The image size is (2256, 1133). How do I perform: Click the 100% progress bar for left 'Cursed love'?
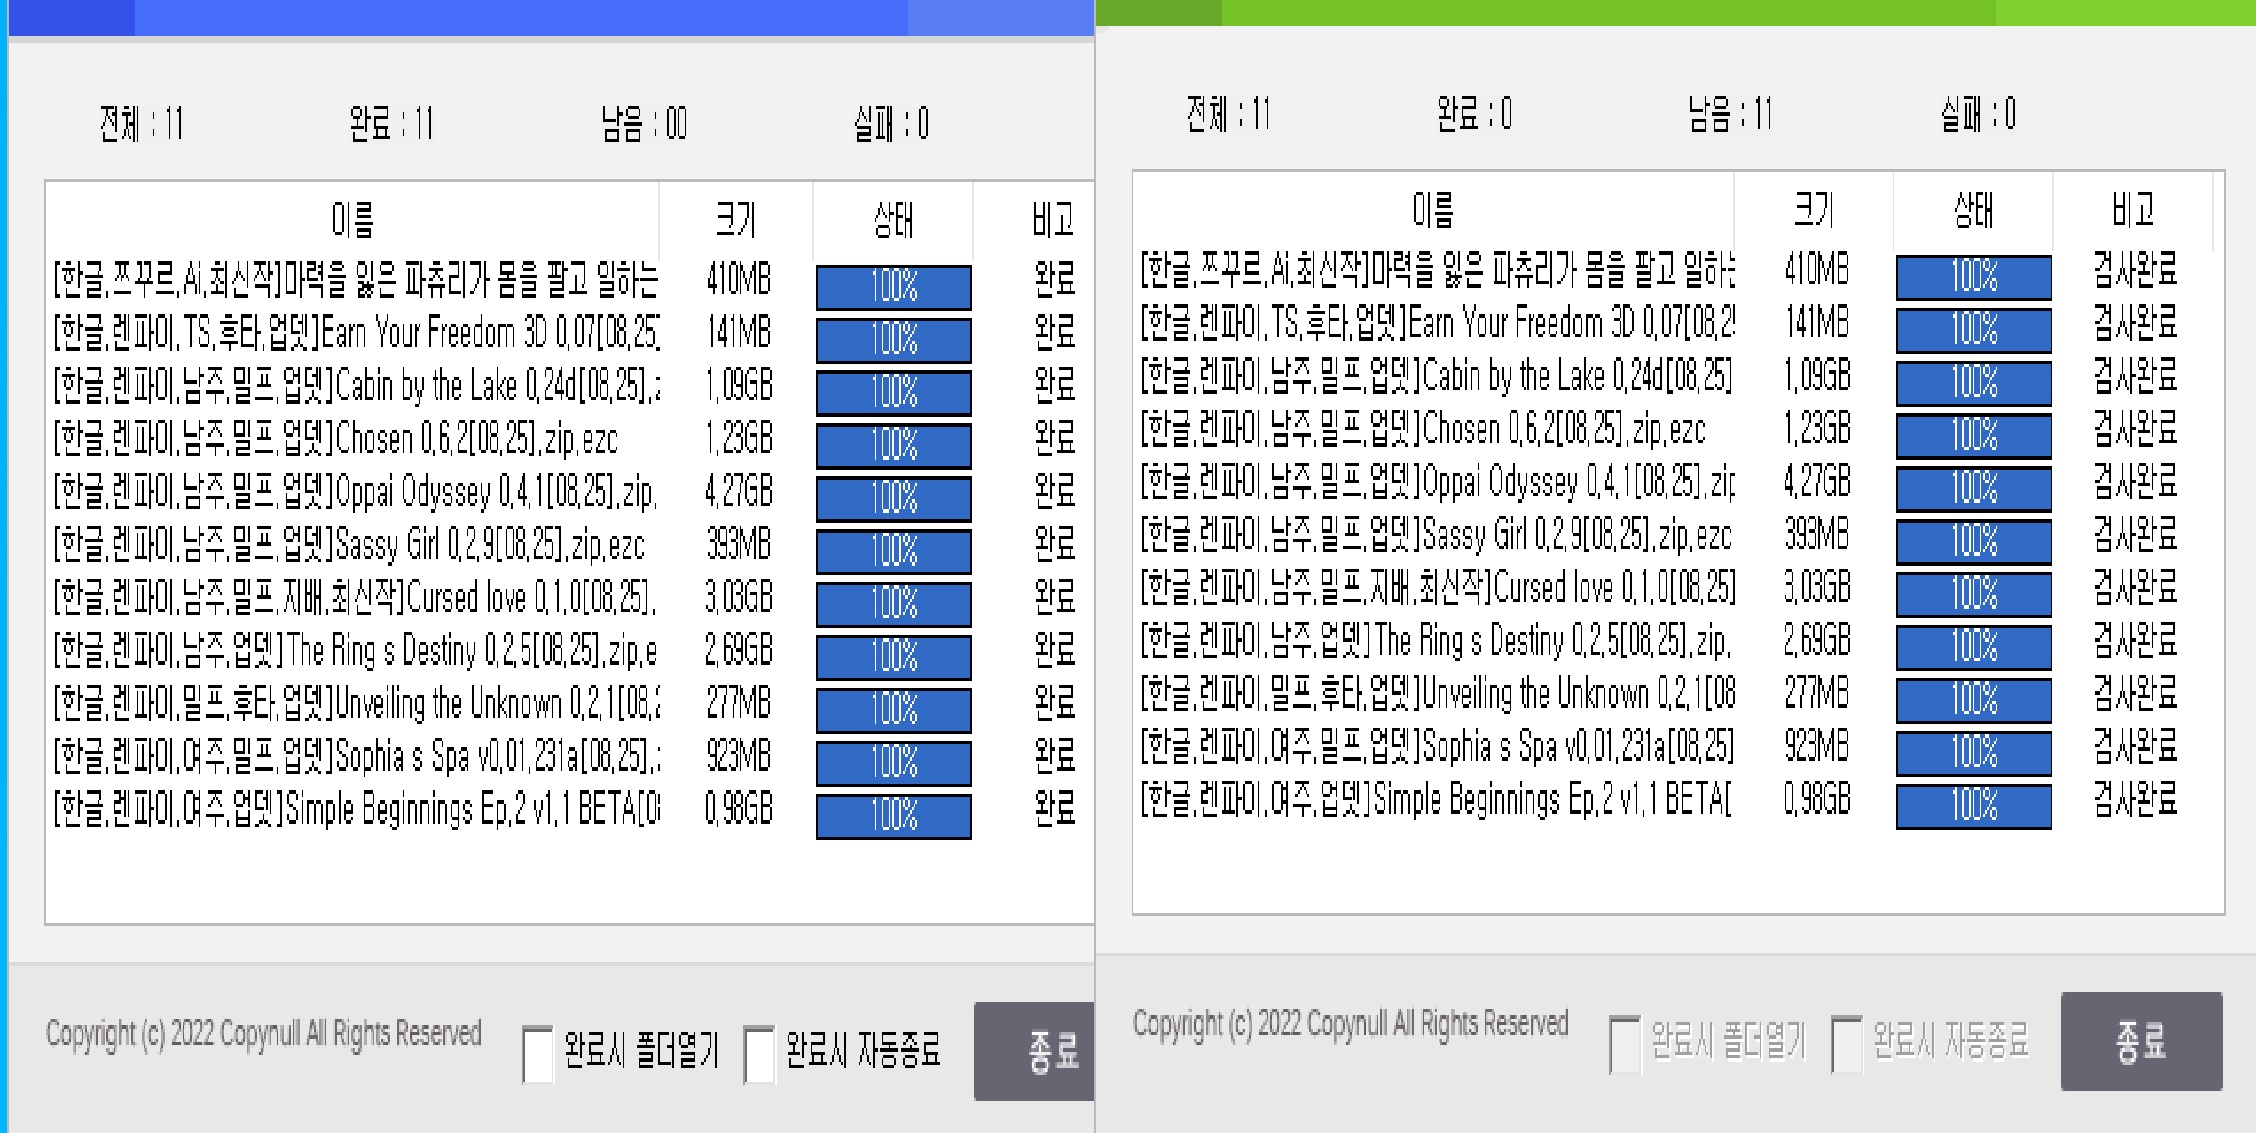click(x=893, y=604)
